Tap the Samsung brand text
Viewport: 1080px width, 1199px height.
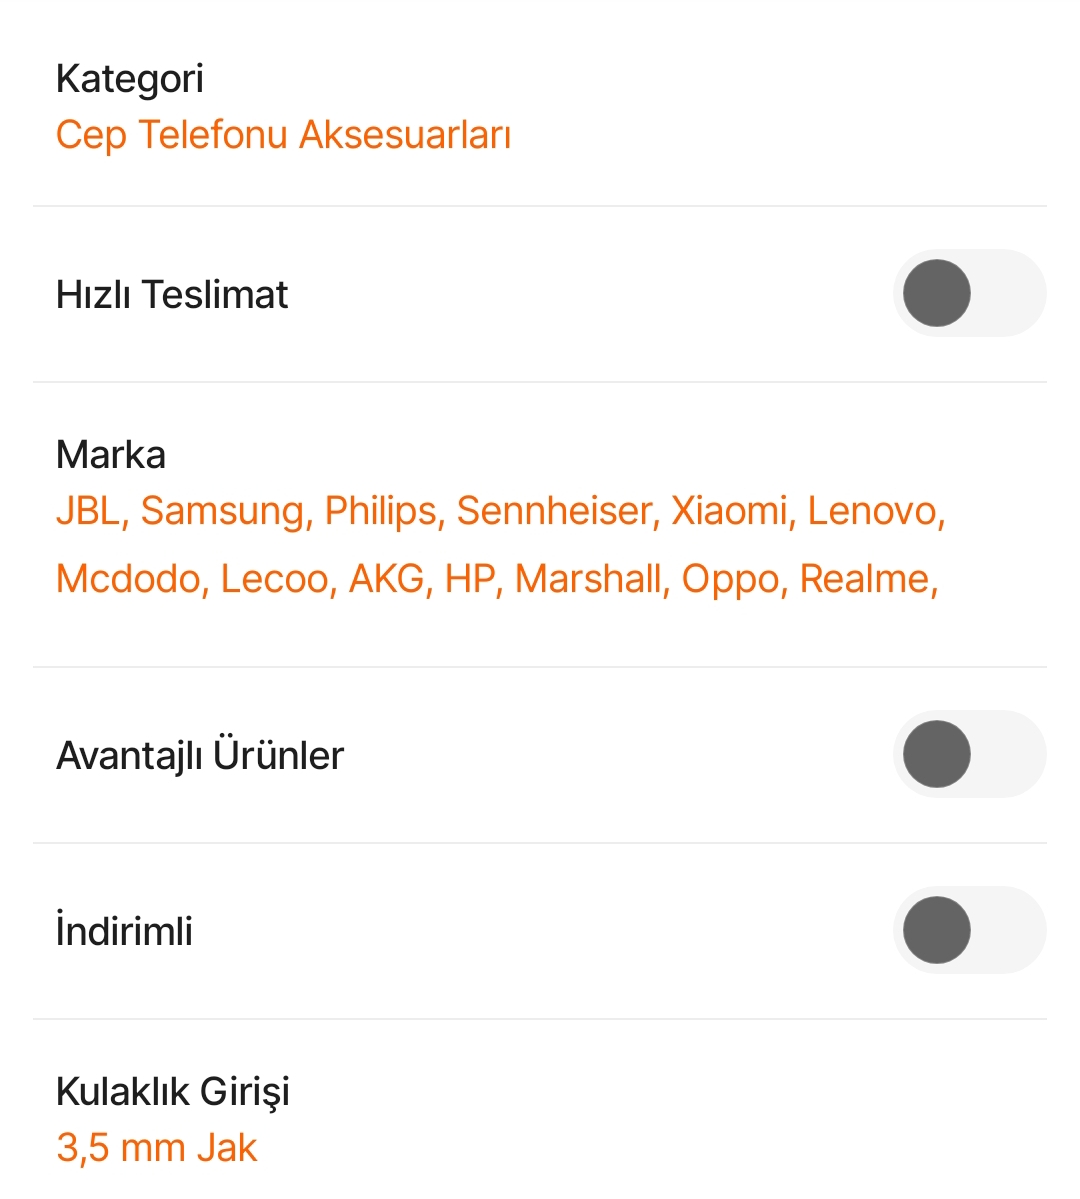222,511
